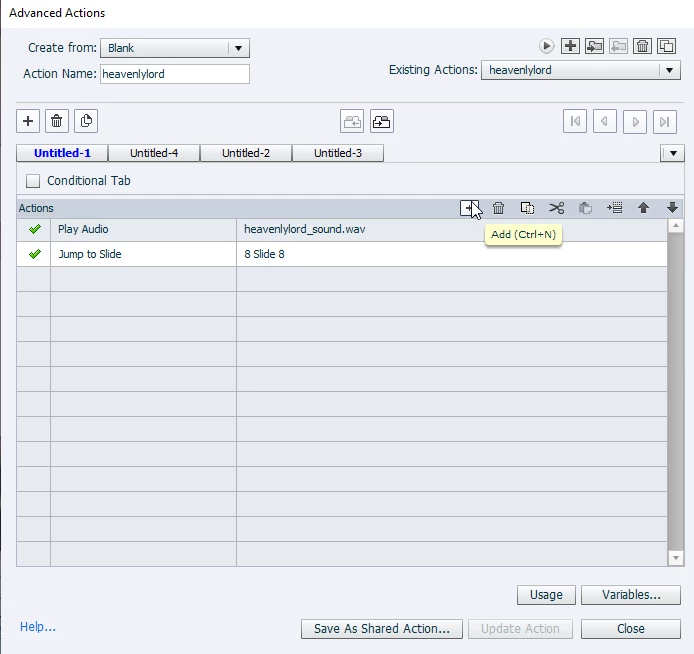This screenshot has height=654, width=694.
Task: Click the move decision tab right icon
Action: tap(382, 121)
